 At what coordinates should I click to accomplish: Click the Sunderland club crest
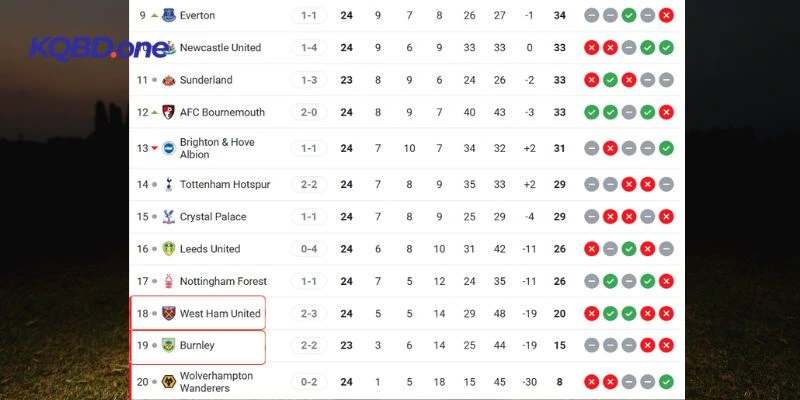pos(168,80)
